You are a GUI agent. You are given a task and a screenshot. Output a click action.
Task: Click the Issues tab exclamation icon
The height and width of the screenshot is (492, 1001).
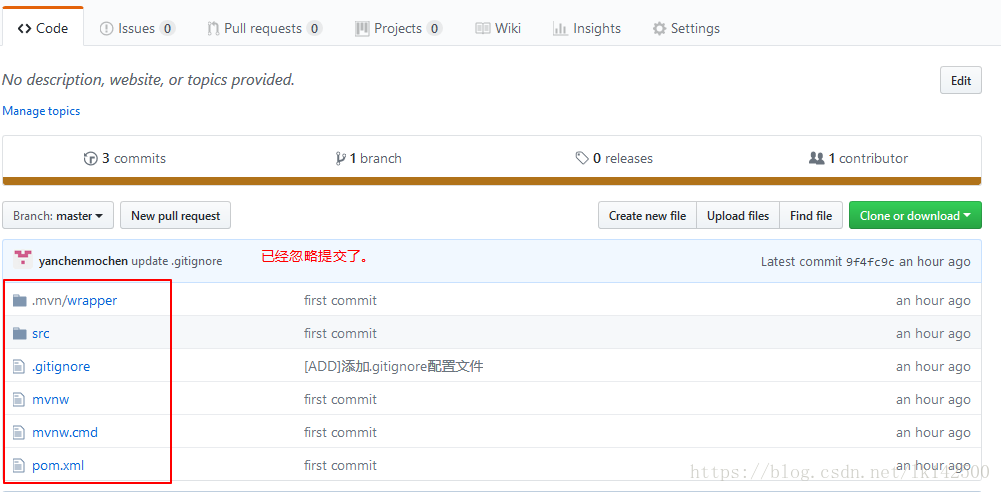tap(107, 28)
